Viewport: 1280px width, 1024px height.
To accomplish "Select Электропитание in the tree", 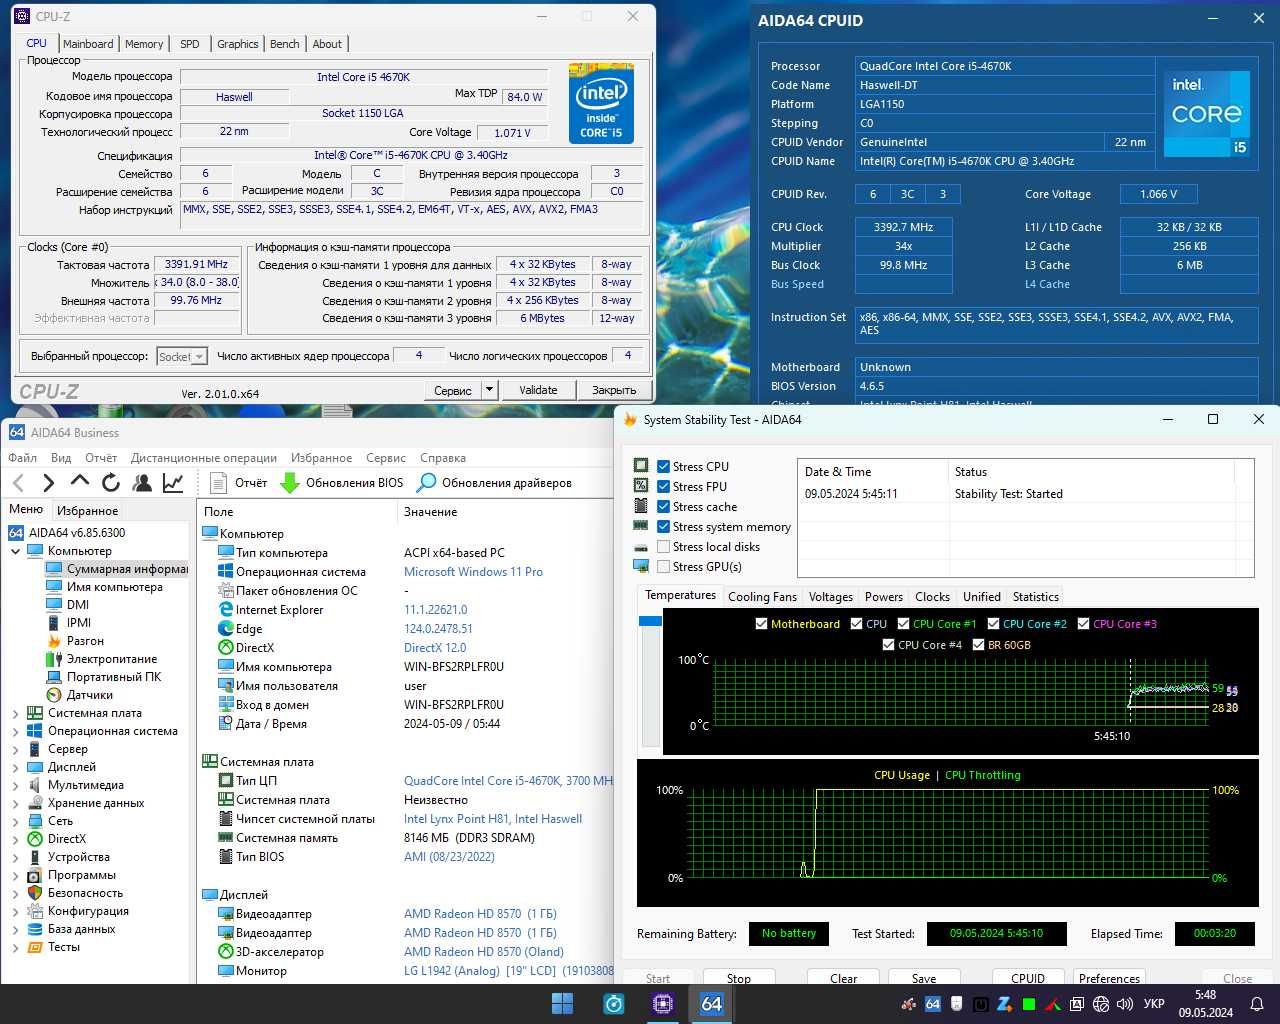I will coord(112,659).
